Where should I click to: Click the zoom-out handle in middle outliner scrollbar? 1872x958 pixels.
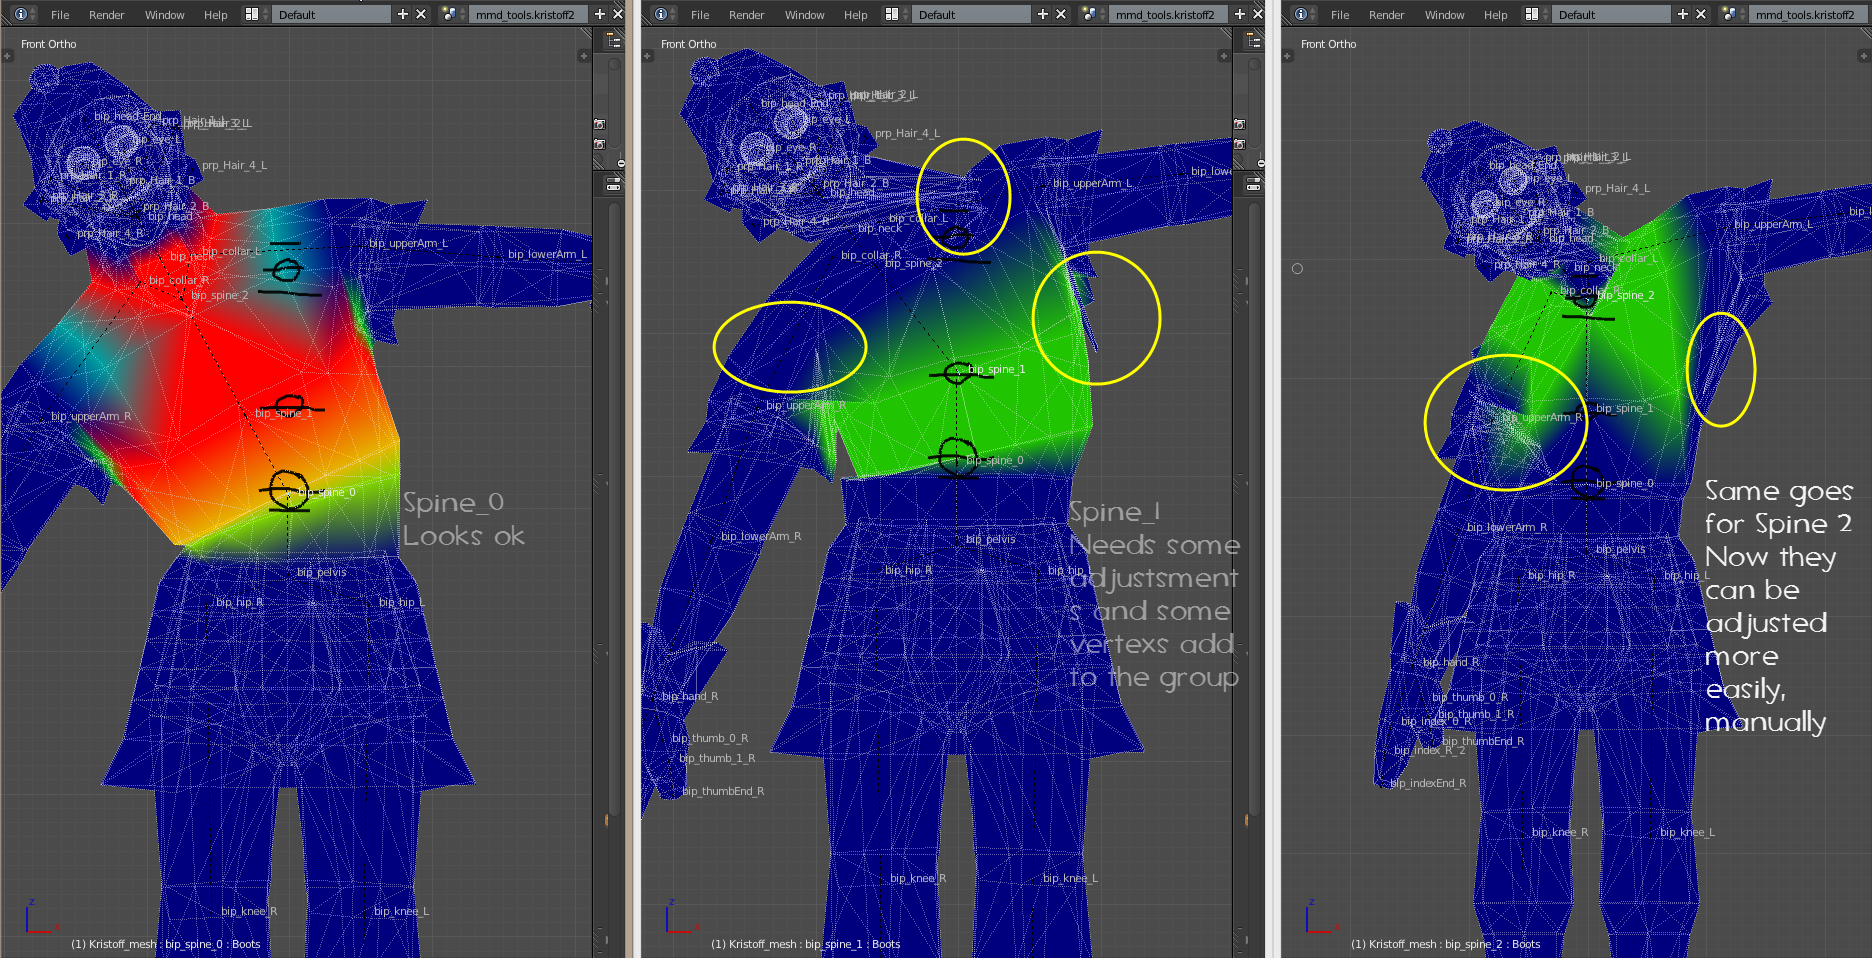[x=1261, y=163]
